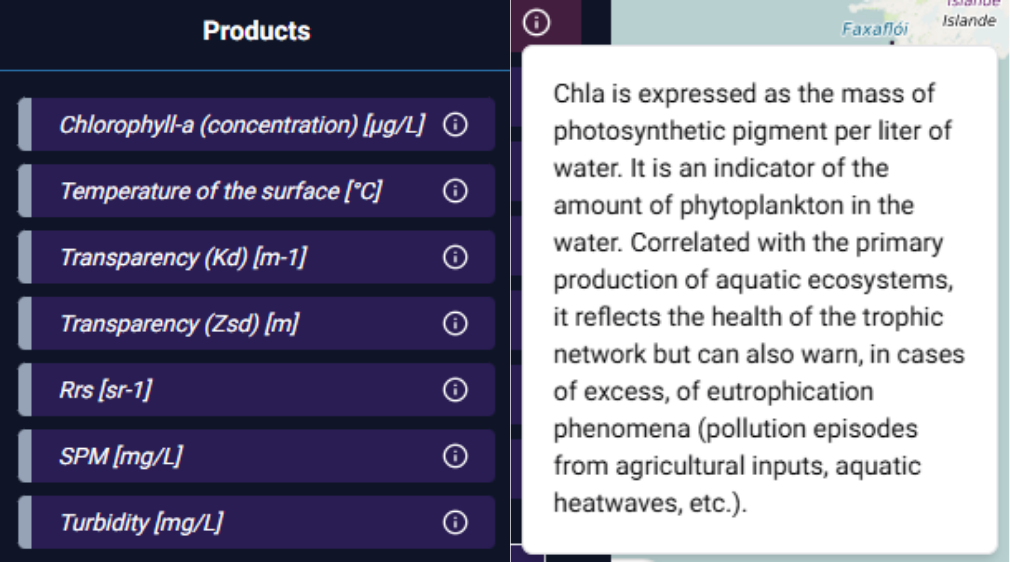Select Transparency (Kd) [m-1] product

pyautogui.click(x=183, y=258)
